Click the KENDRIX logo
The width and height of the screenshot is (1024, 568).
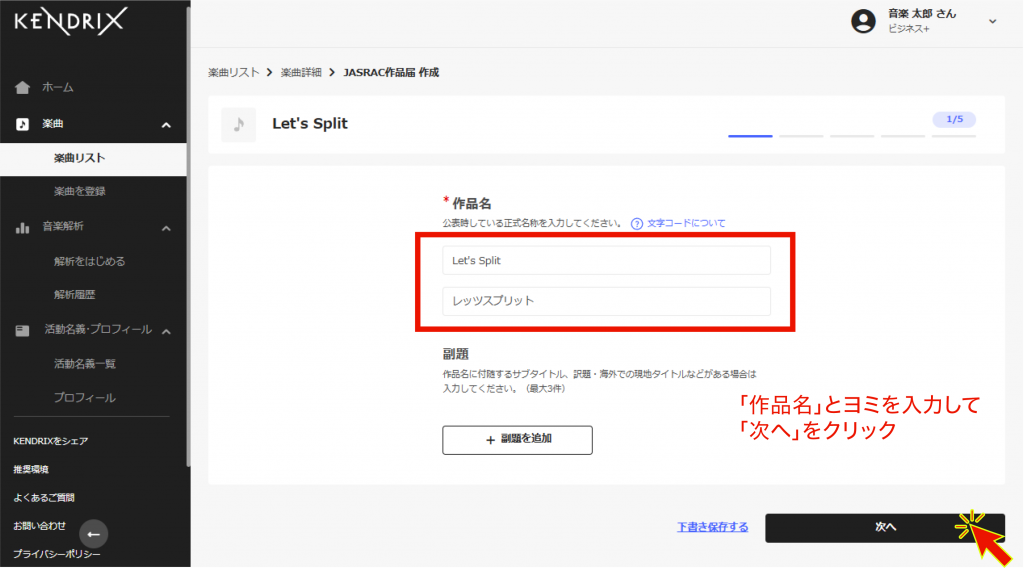[70, 22]
